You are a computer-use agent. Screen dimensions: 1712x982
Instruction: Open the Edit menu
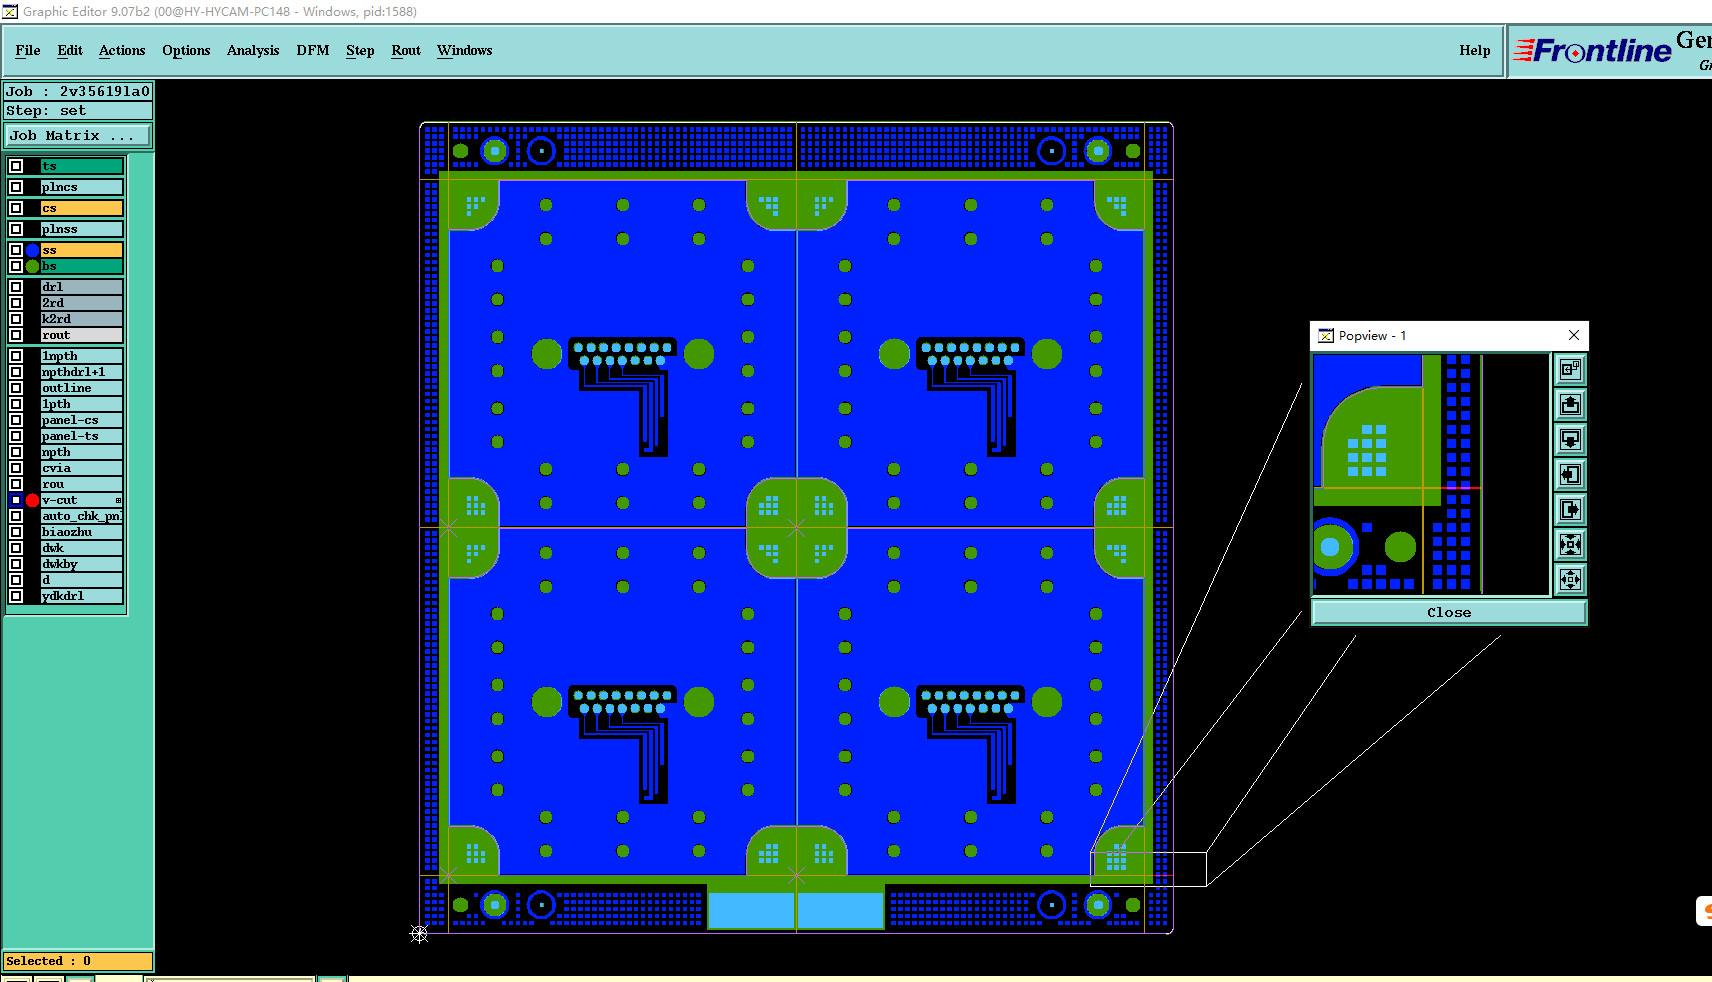coord(70,50)
